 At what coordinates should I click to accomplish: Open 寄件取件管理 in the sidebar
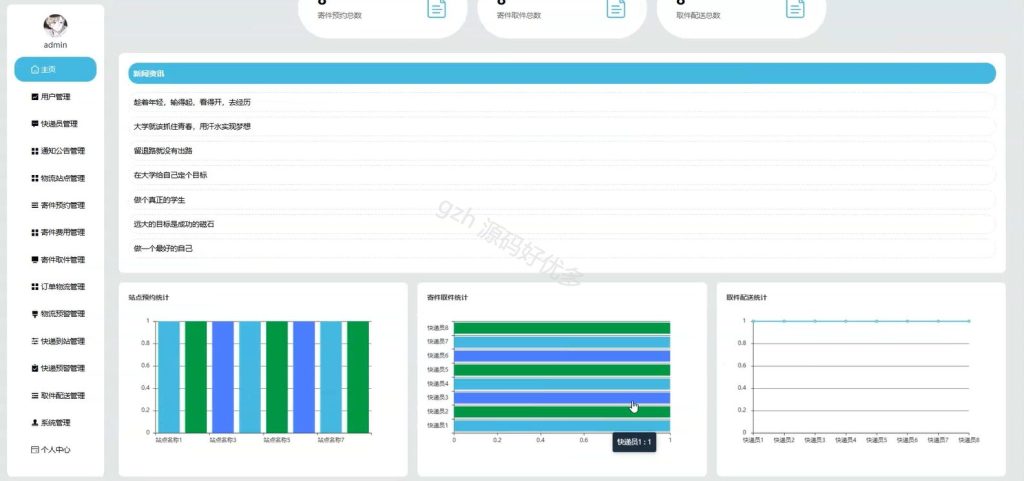pos(58,260)
